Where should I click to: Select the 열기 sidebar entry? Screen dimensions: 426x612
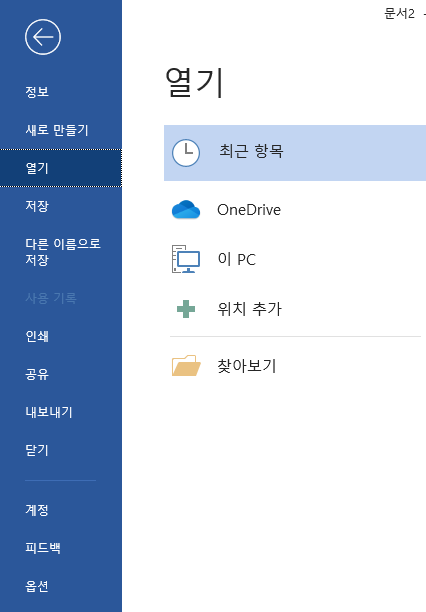(61, 168)
